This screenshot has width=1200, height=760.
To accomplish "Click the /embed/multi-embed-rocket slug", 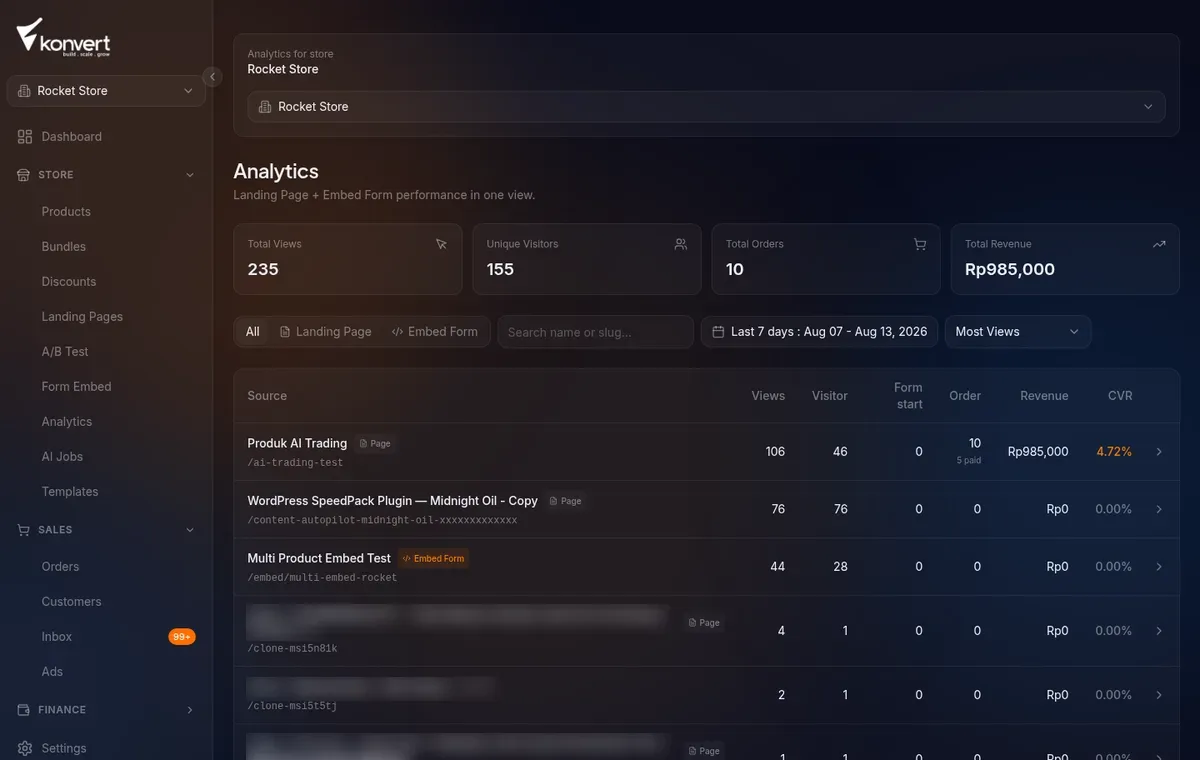I will pos(322,578).
